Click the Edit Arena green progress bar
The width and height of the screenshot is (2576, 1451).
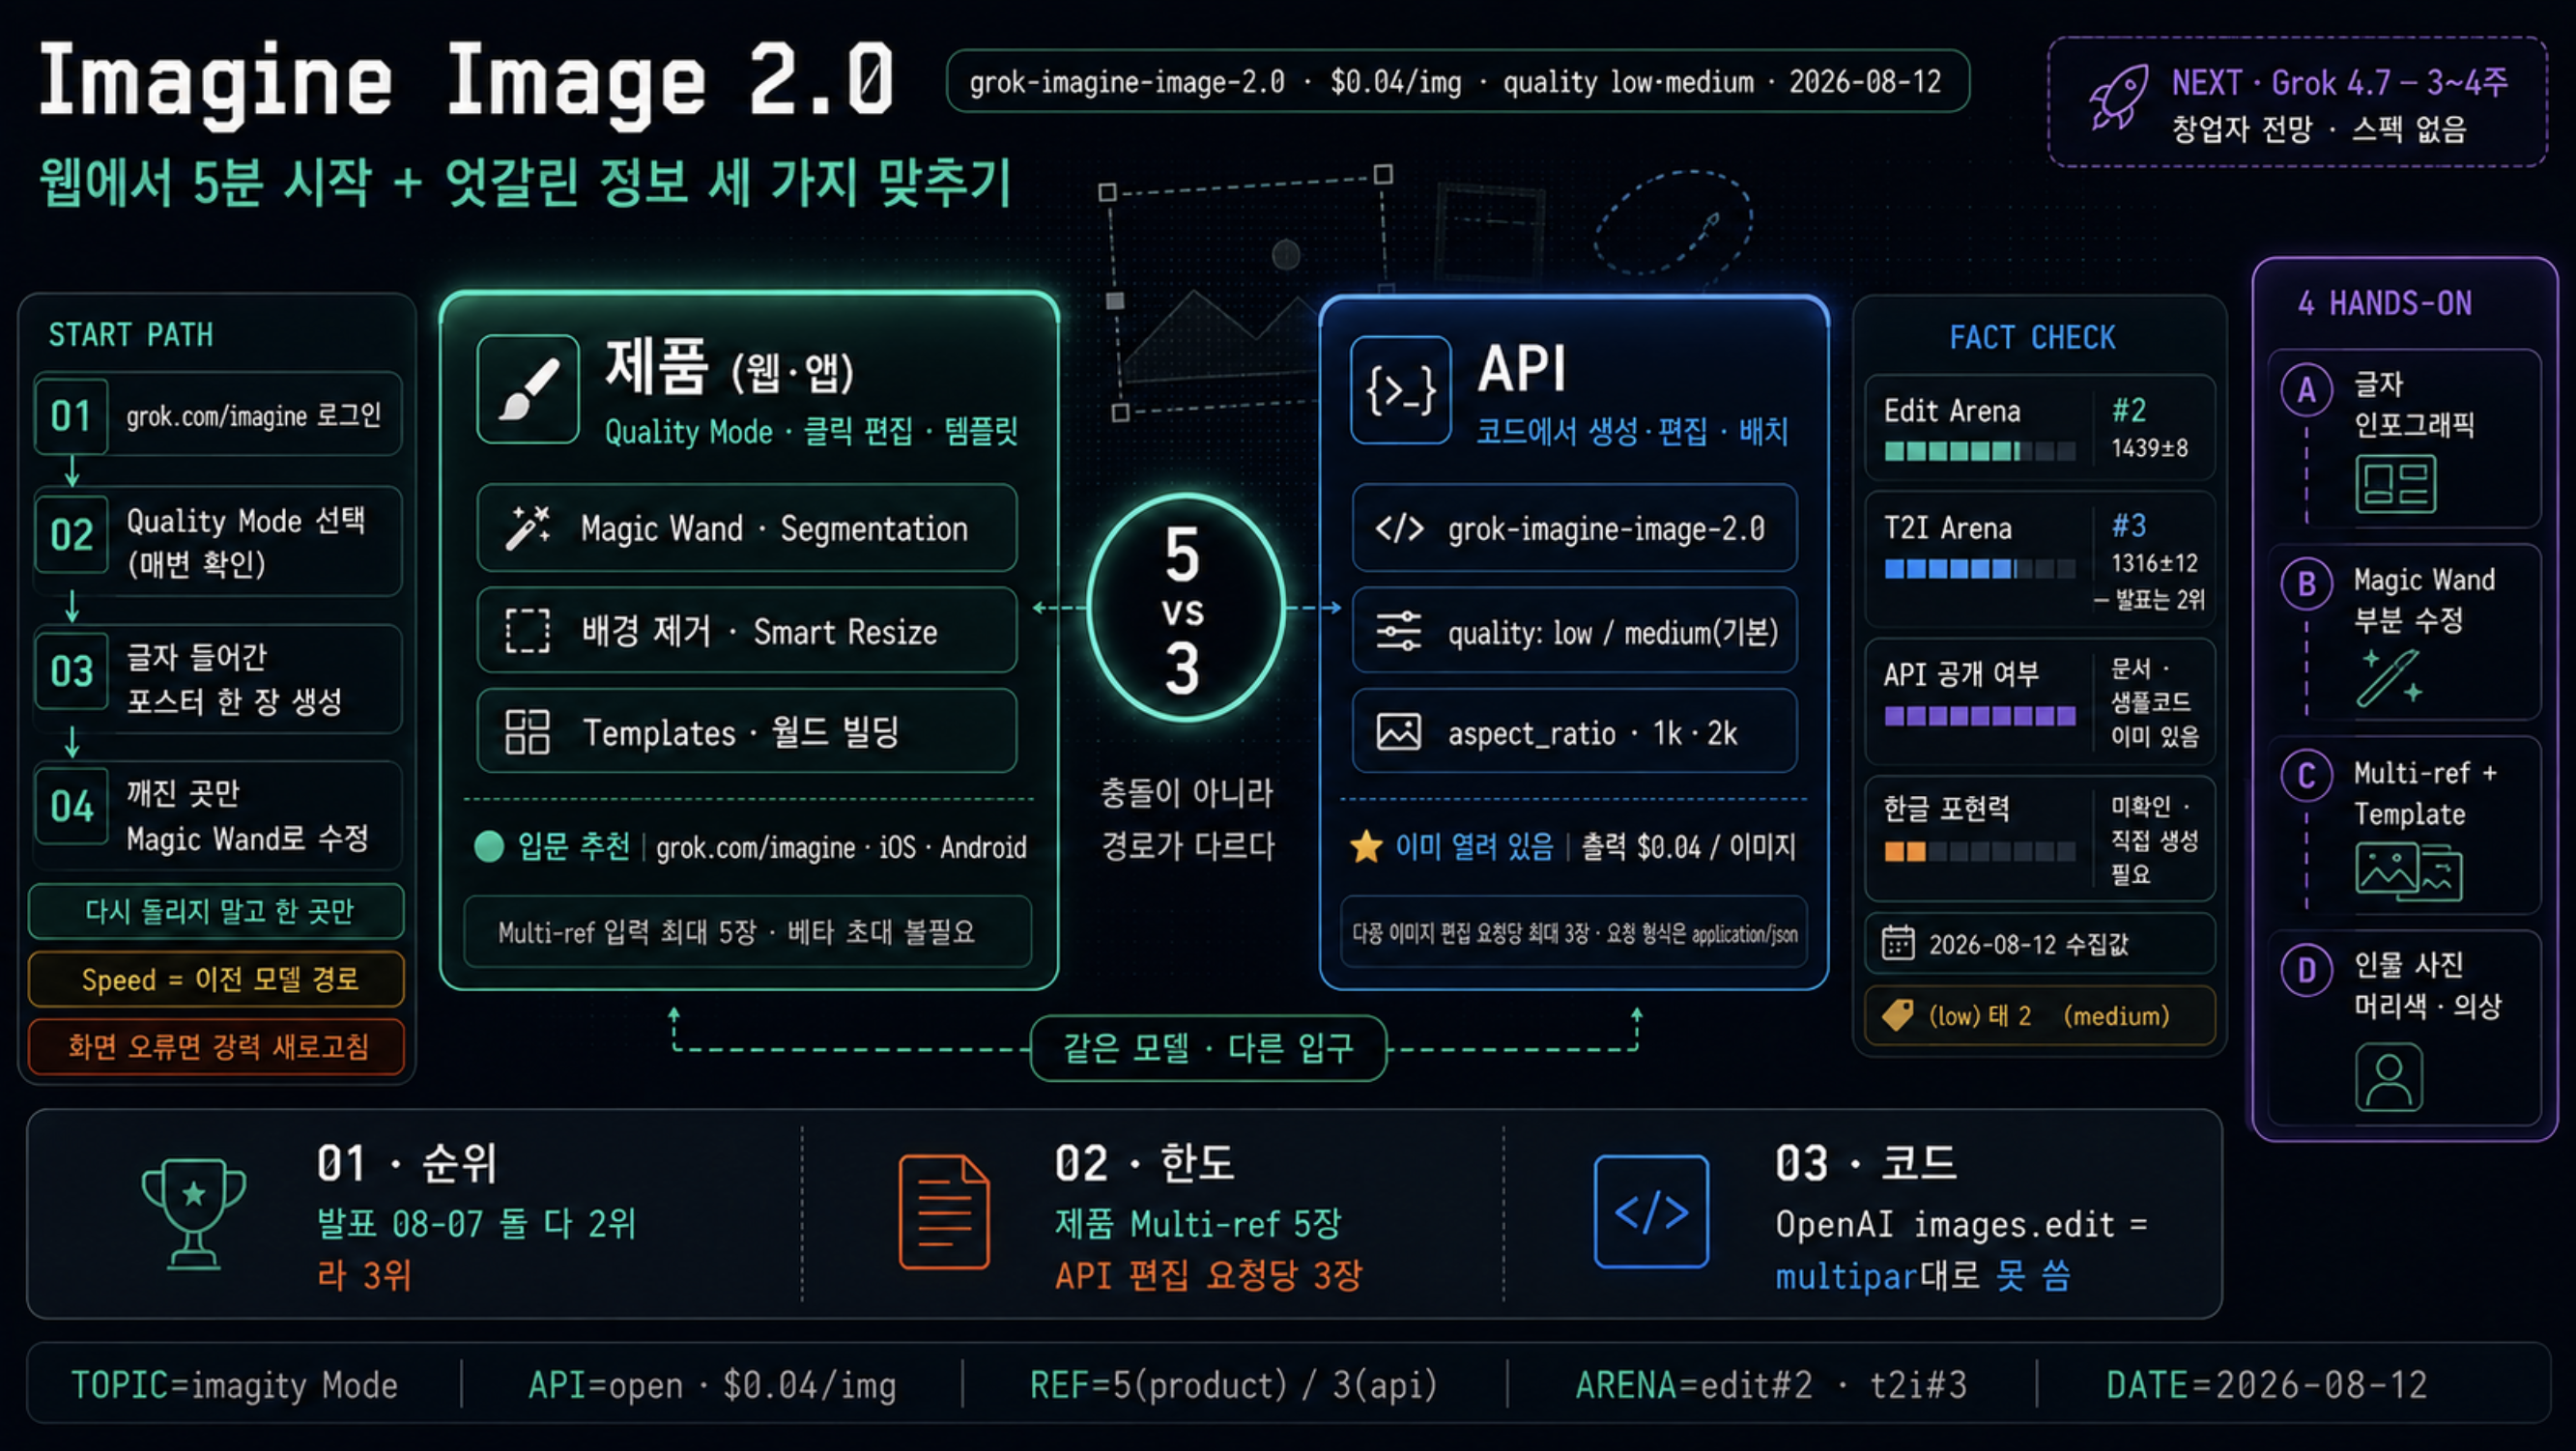[1980, 451]
